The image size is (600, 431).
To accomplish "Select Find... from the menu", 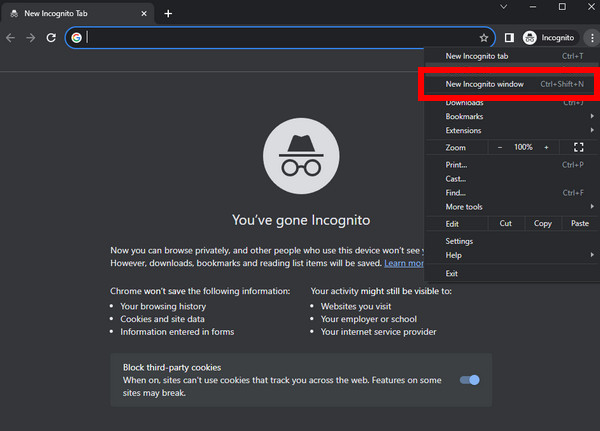I will click(x=512, y=193).
